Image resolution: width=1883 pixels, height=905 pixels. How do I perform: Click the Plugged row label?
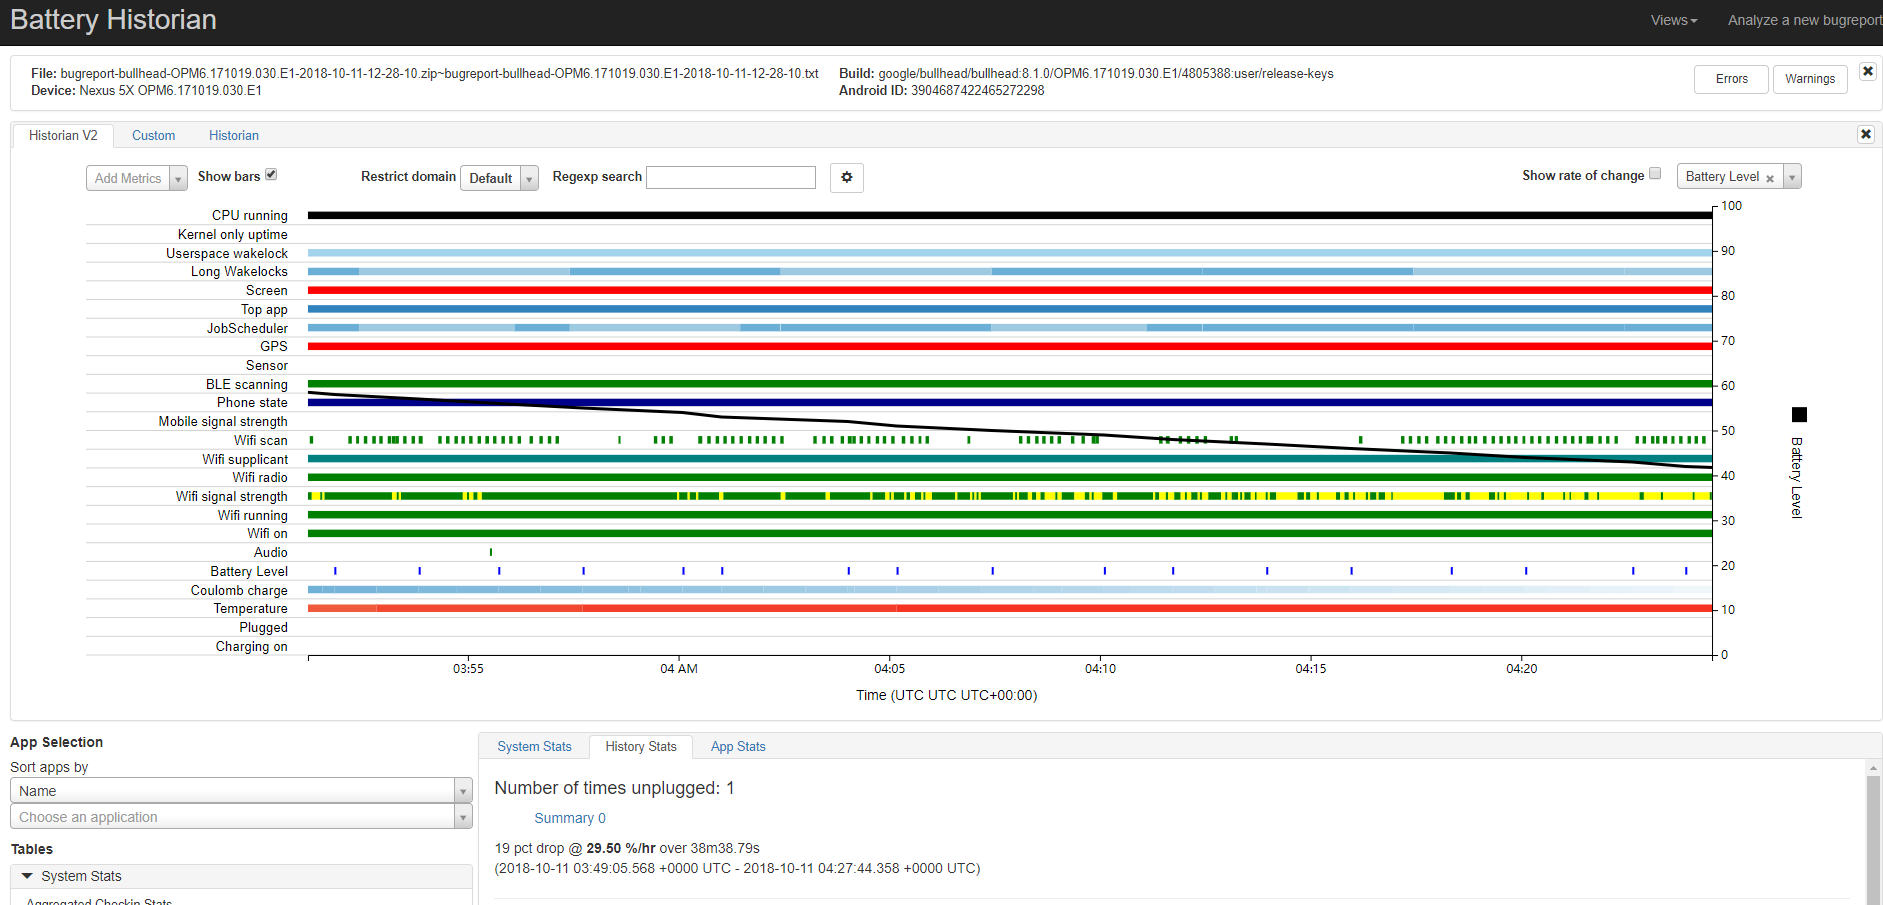coord(263,627)
